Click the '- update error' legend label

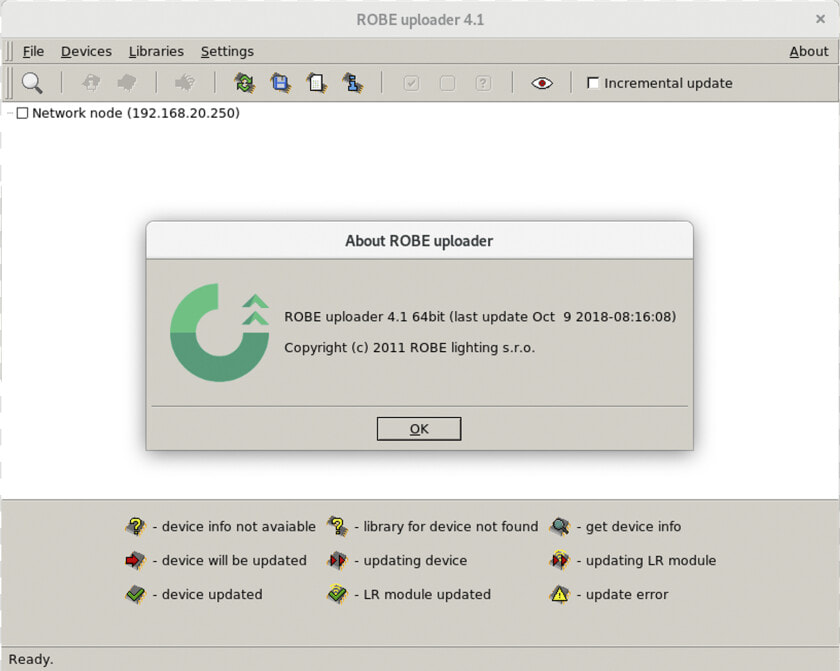coord(622,594)
